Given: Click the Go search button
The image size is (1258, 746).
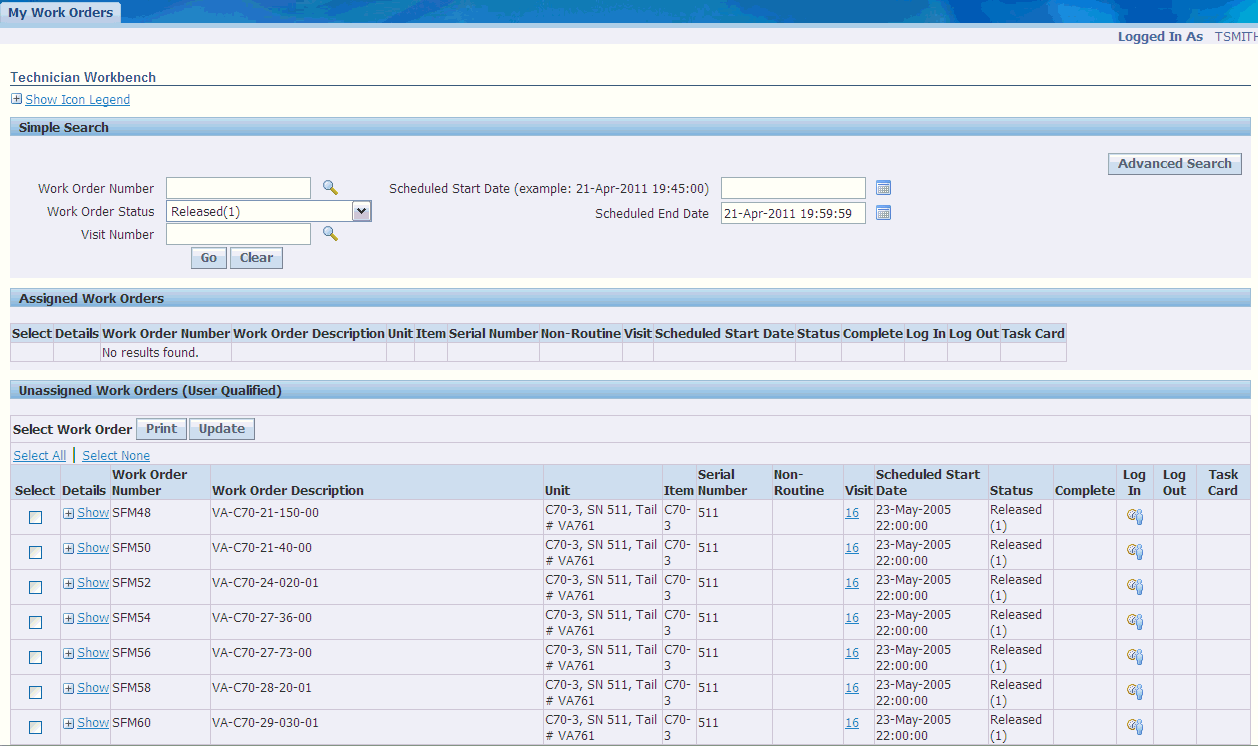Looking at the screenshot, I should [209, 258].
